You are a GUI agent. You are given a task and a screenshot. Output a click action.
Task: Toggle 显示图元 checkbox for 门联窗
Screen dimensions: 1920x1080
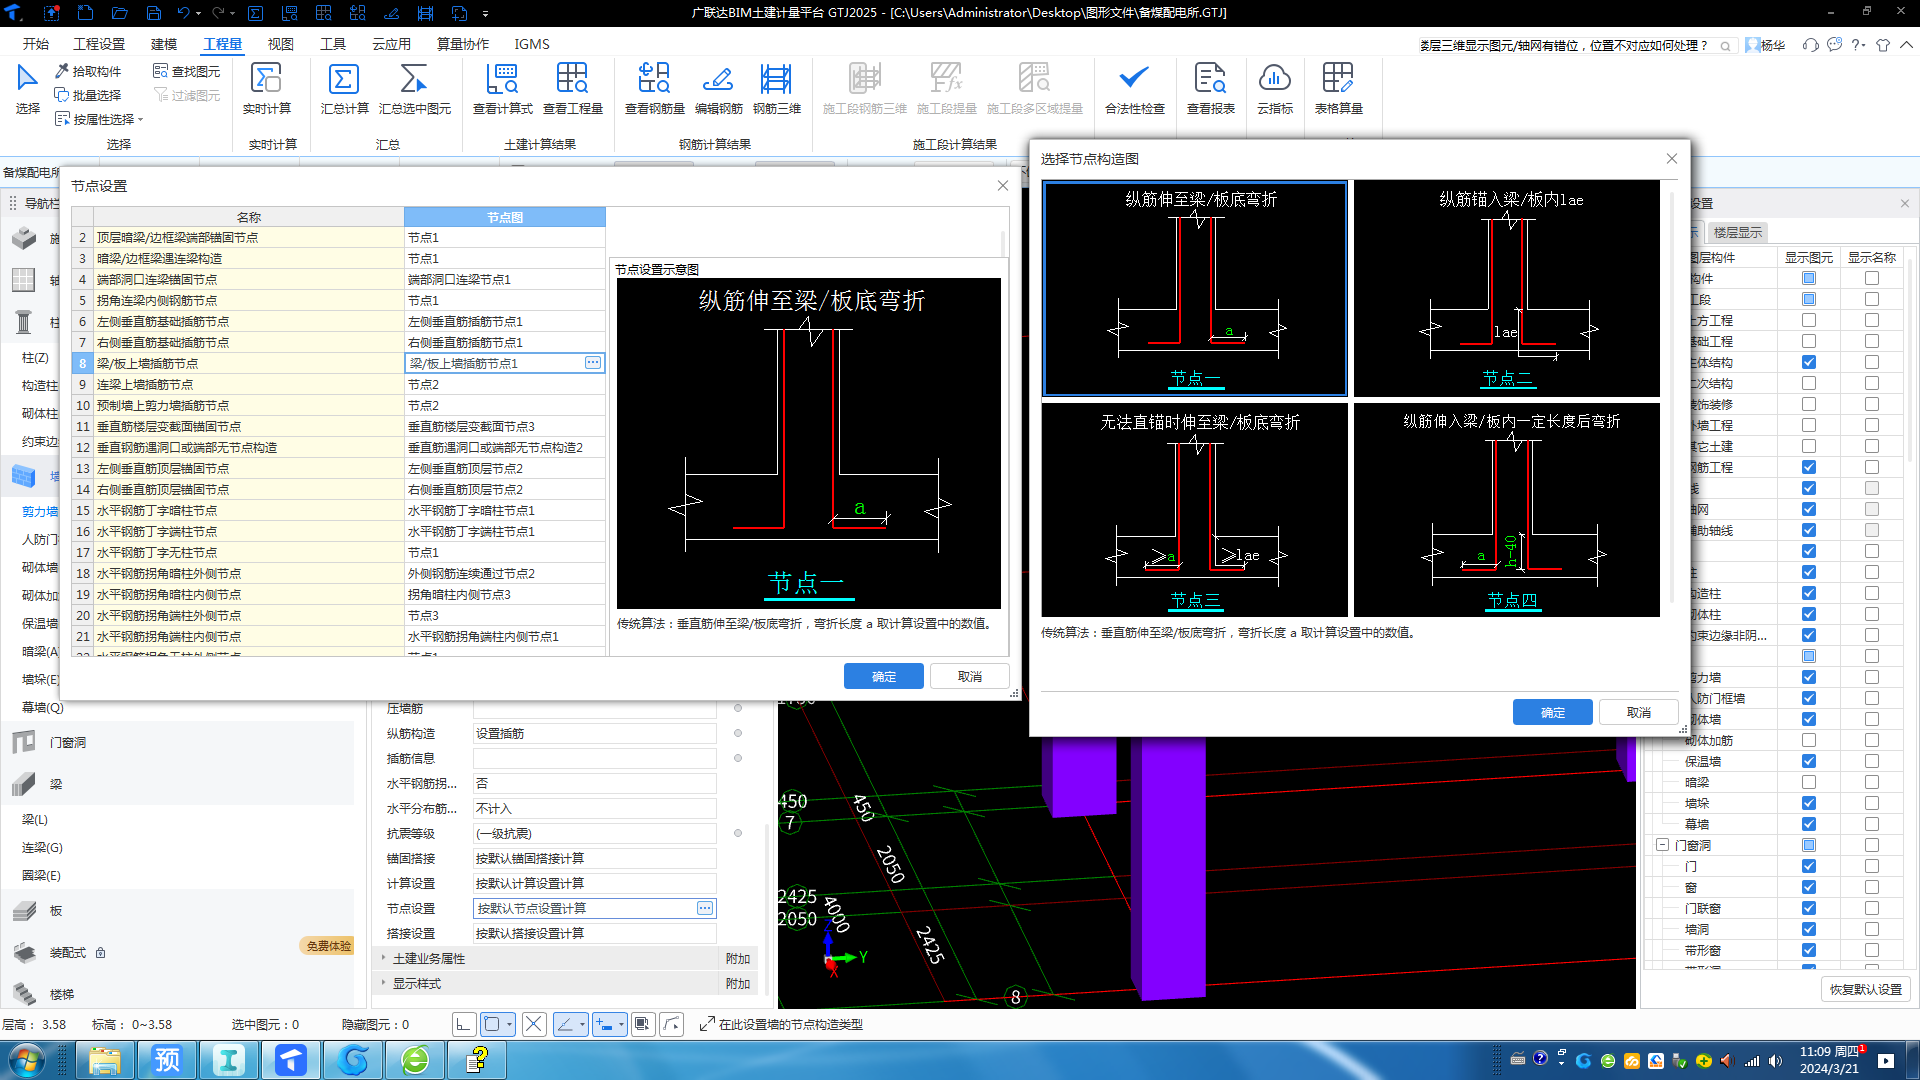click(1808, 908)
